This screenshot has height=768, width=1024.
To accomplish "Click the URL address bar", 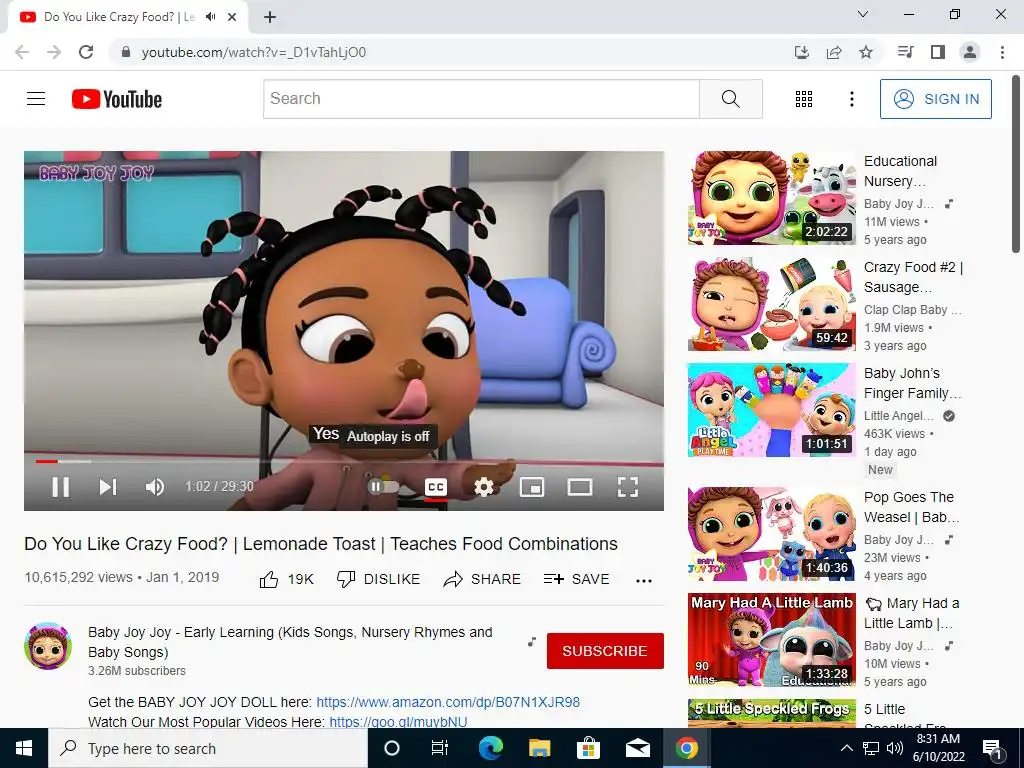I will point(451,52).
